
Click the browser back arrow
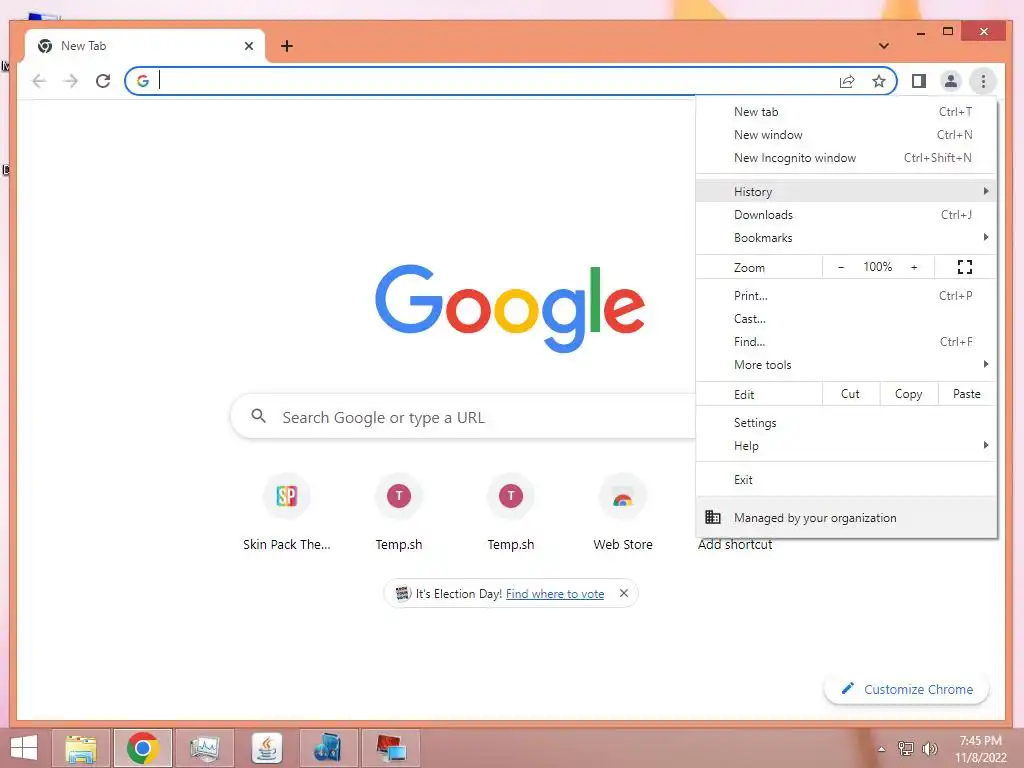pyautogui.click(x=39, y=81)
